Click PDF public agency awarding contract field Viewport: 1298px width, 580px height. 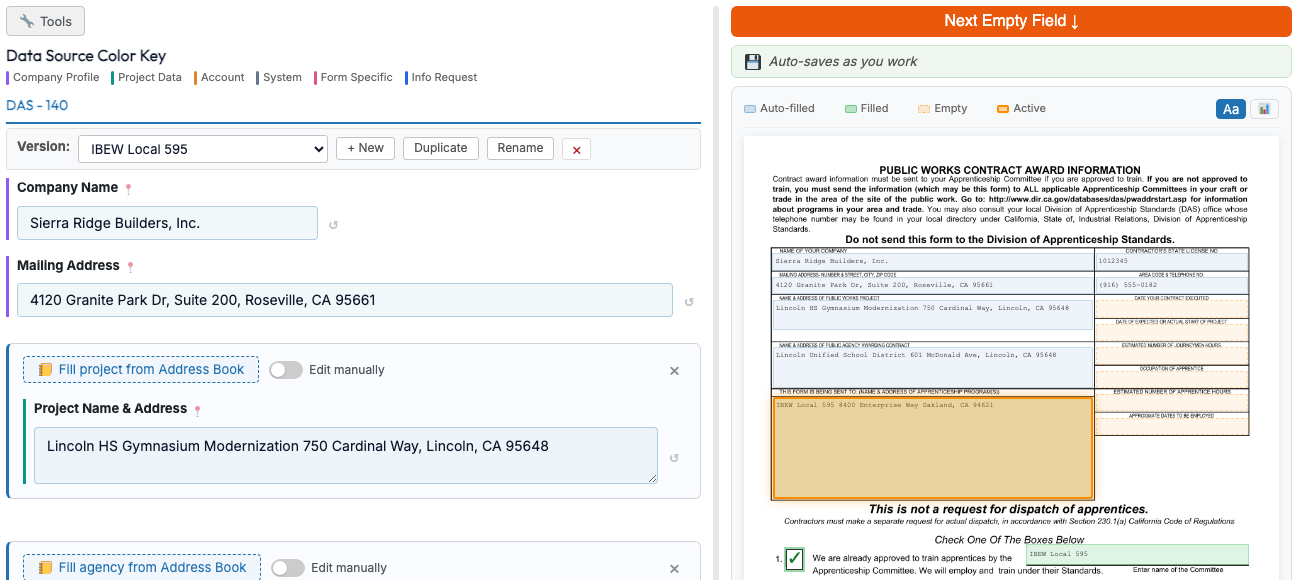point(933,366)
